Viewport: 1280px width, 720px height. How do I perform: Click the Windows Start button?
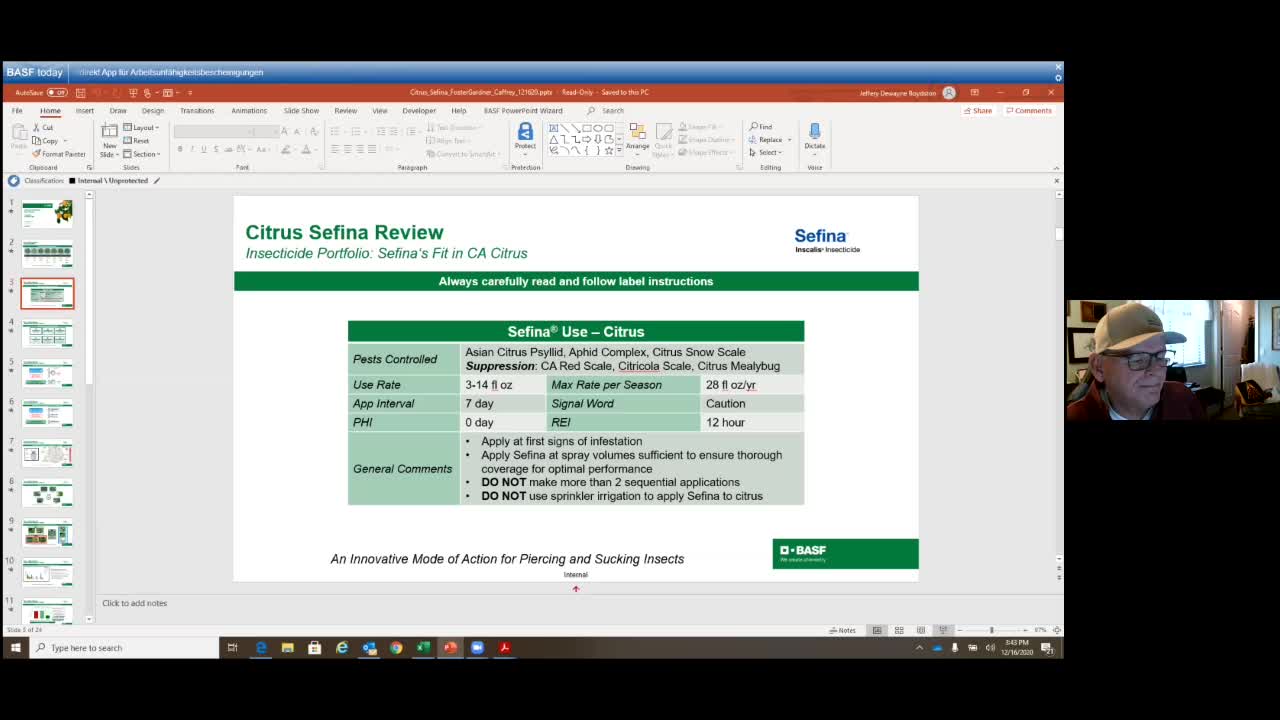click(x=15, y=648)
